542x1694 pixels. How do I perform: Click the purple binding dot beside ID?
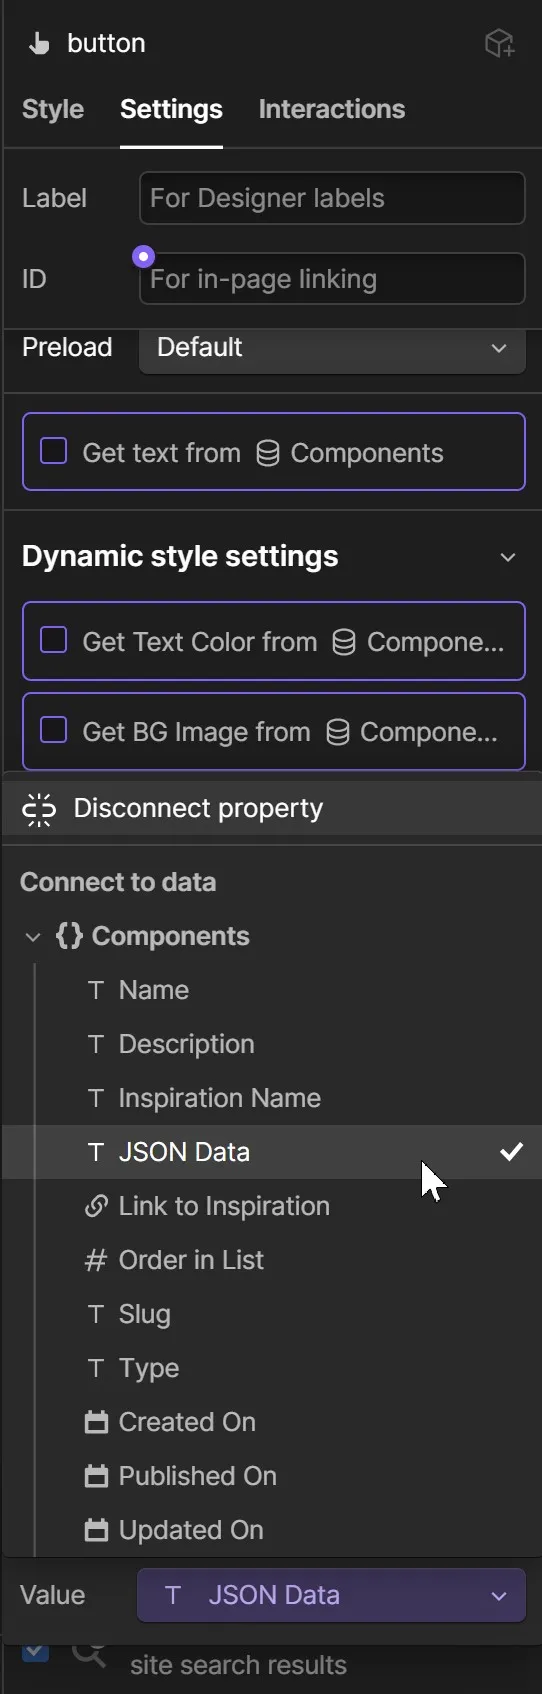[144, 256]
